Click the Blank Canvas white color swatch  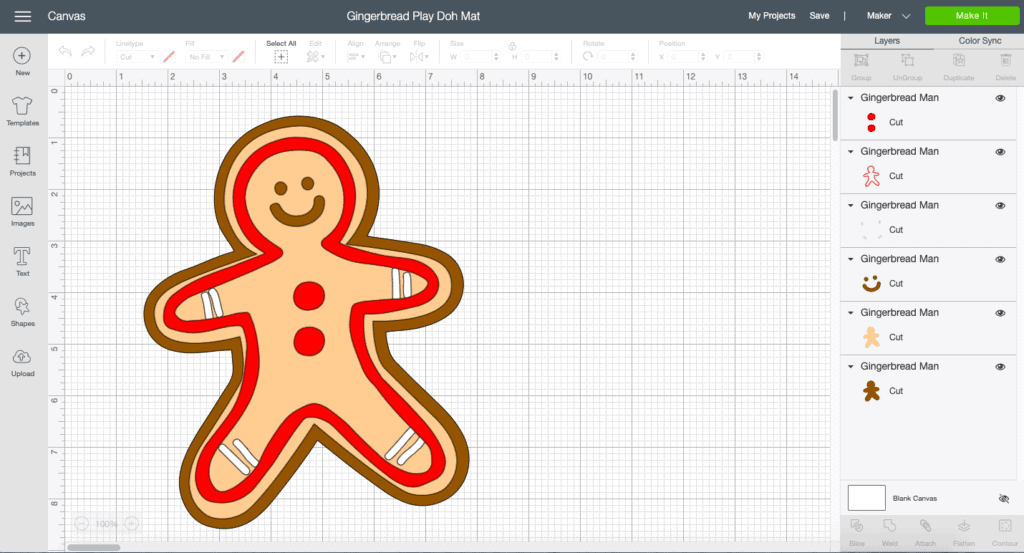(866, 497)
